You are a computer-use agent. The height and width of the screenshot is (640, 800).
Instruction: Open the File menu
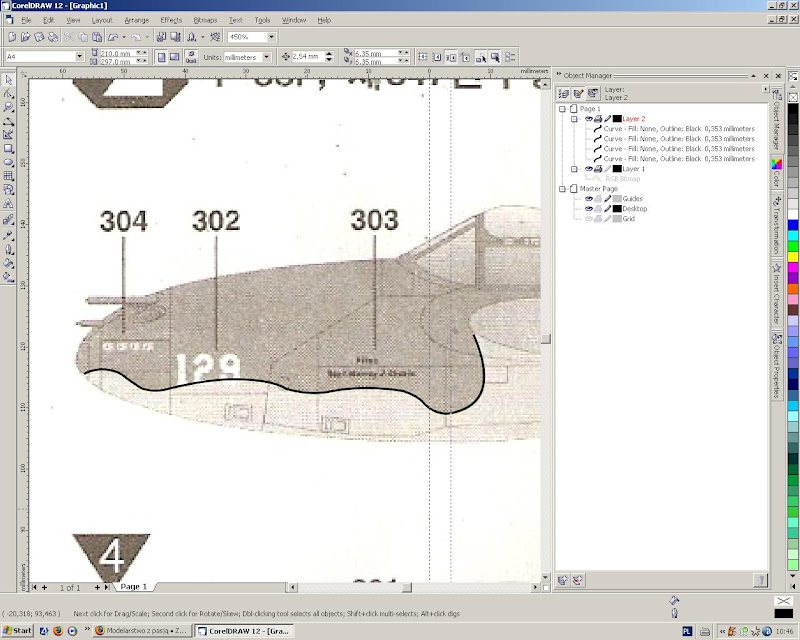point(27,20)
